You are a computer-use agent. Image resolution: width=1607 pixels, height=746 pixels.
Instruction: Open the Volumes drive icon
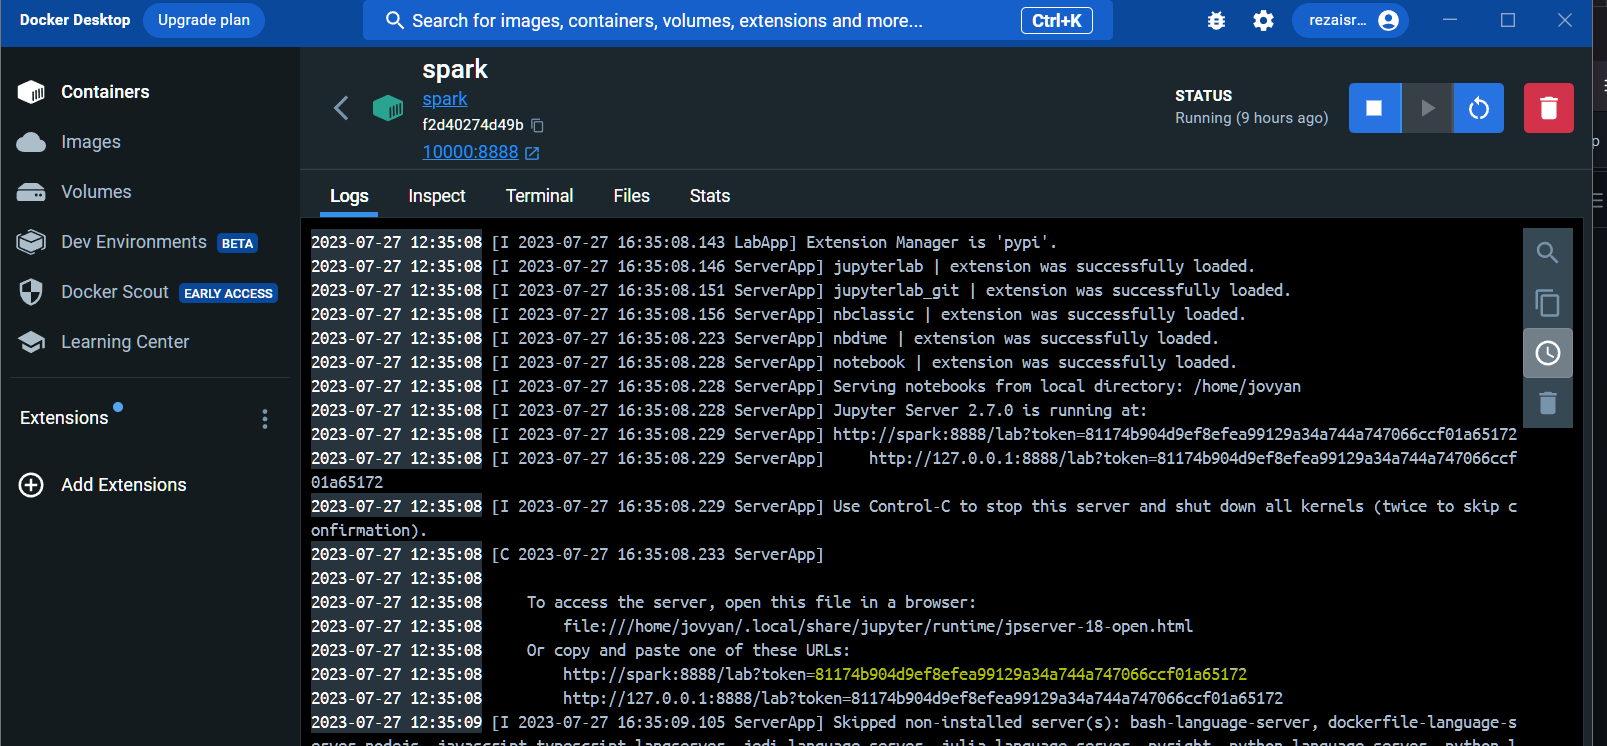(31, 192)
